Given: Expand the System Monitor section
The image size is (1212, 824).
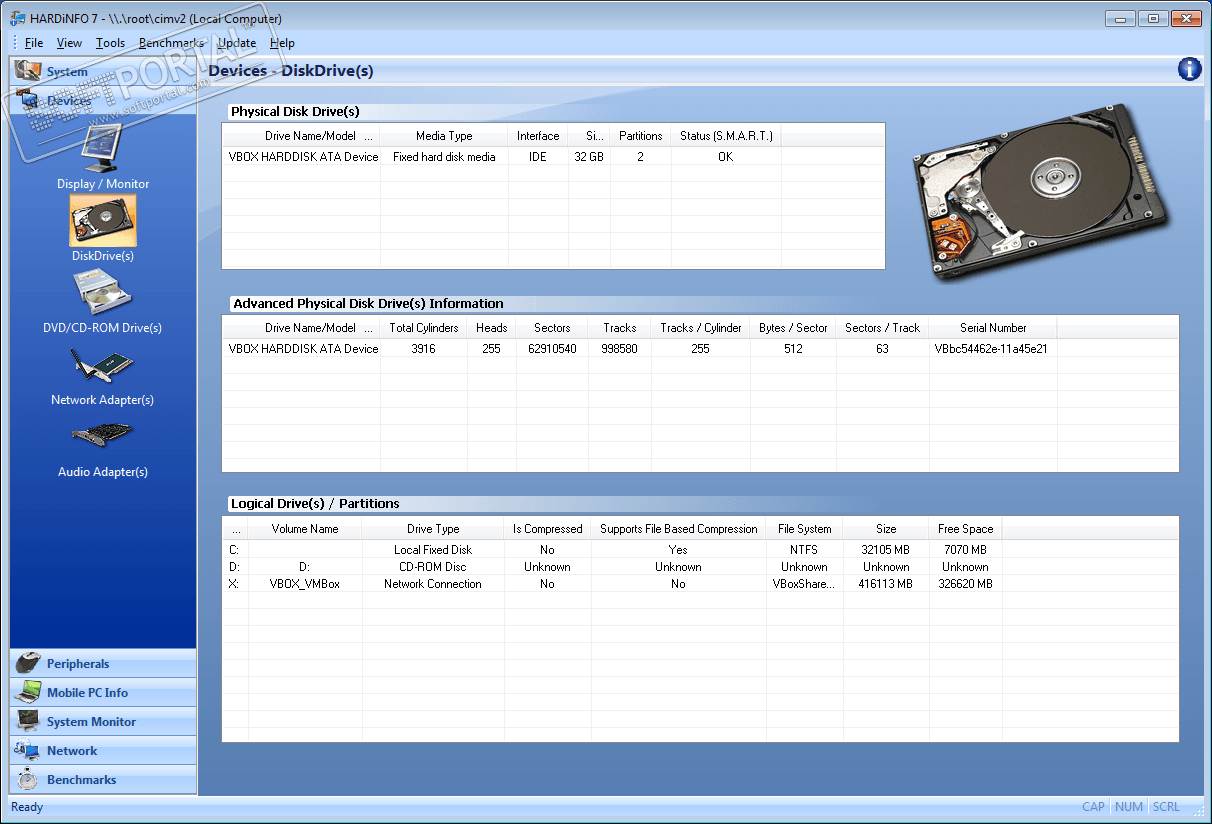Looking at the screenshot, I should [x=103, y=721].
